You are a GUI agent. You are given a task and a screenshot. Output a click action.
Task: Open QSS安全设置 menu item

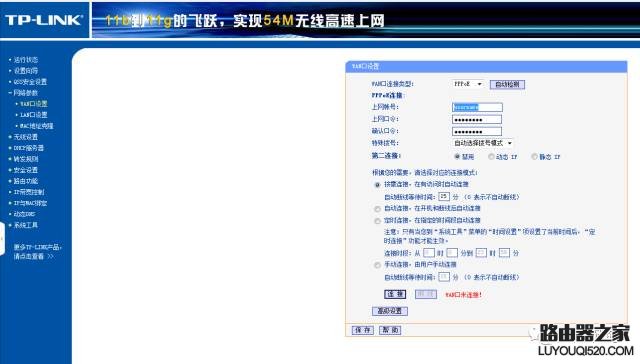pos(30,82)
